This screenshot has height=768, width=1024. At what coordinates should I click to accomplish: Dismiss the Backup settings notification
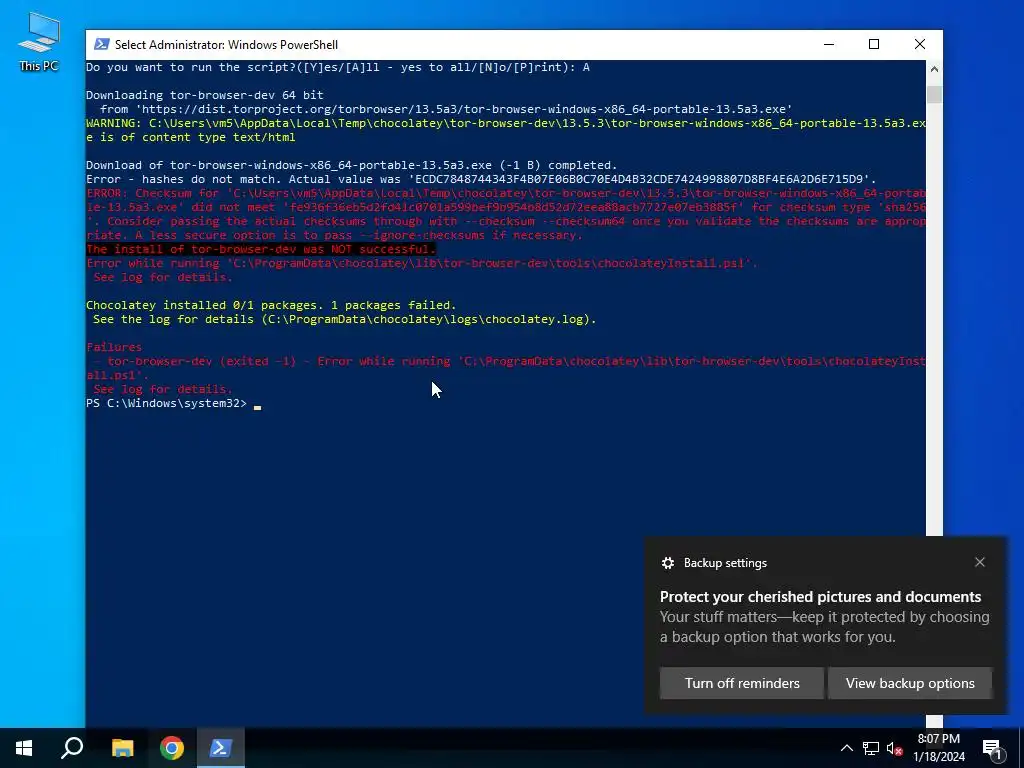(980, 562)
